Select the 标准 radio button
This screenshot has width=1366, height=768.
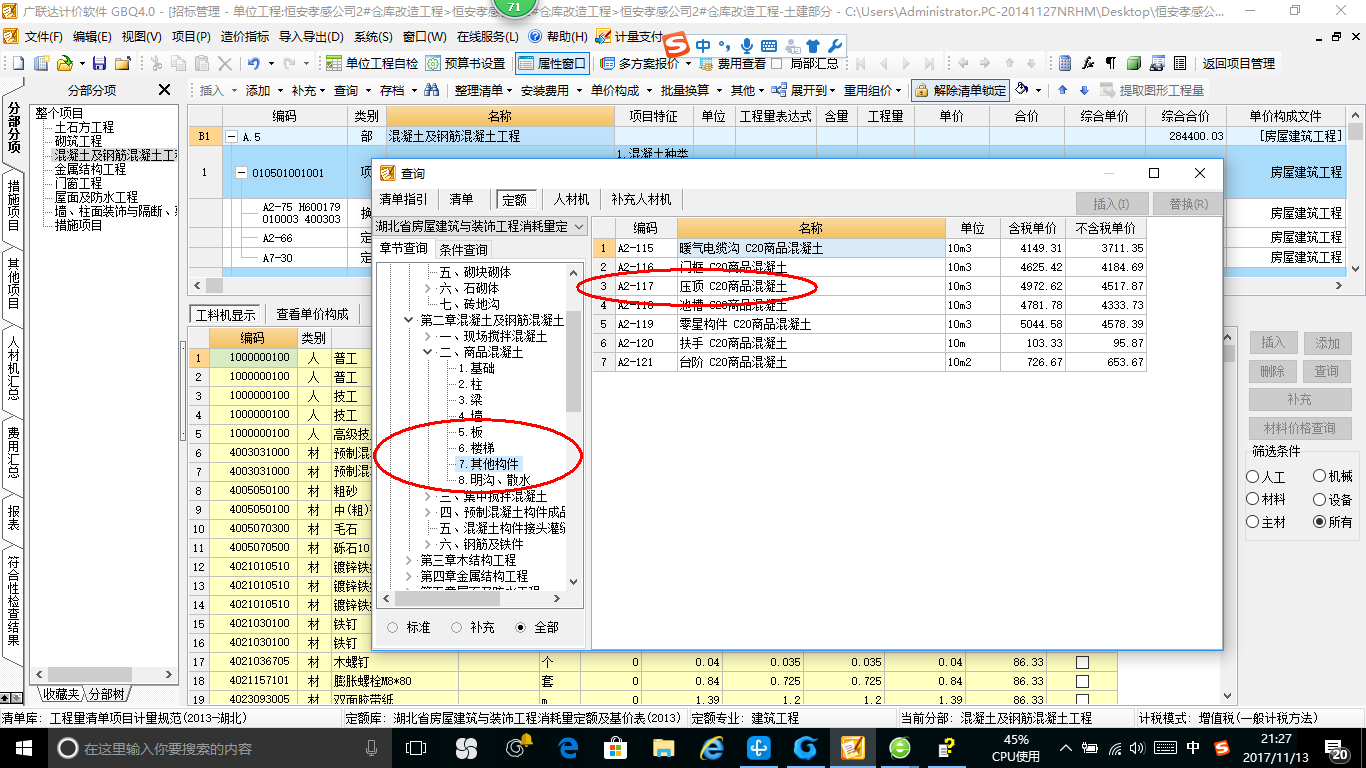pos(391,627)
